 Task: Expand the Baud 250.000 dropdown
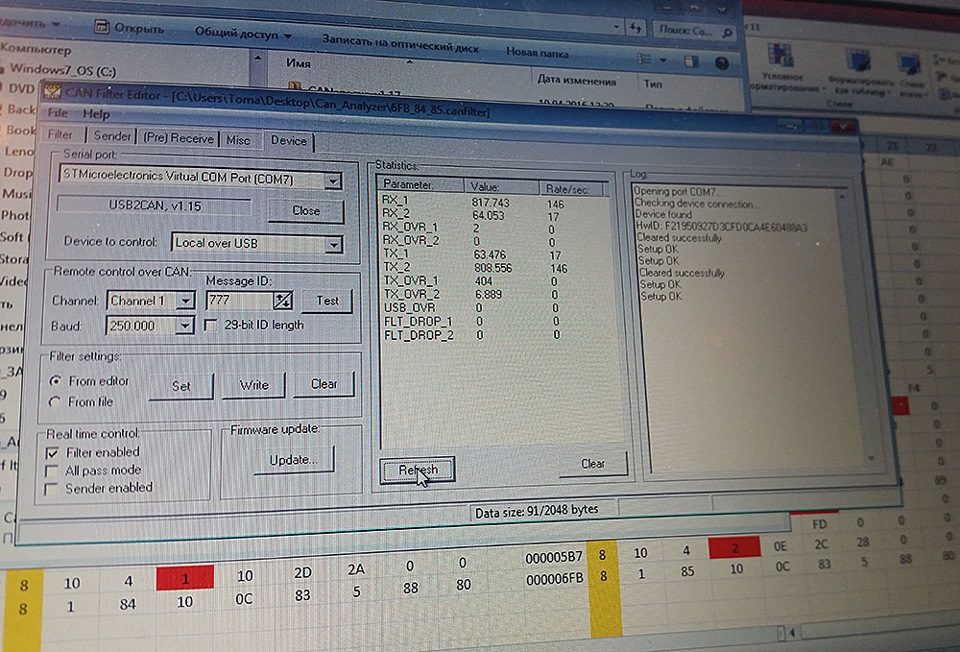(x=184, y=326)
